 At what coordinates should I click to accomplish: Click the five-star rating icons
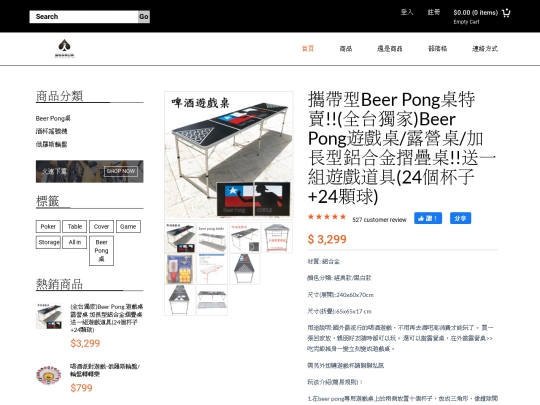[x=327, y=217]
